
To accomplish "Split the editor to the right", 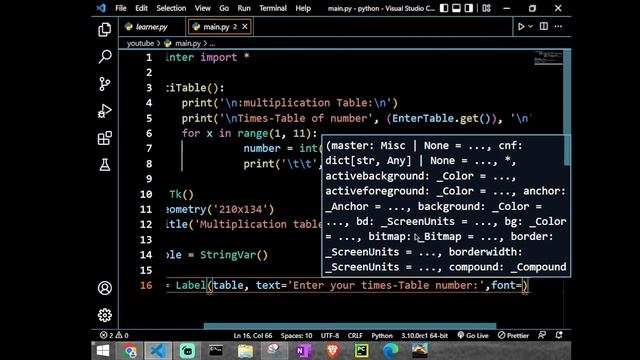I will click(544, 27).
